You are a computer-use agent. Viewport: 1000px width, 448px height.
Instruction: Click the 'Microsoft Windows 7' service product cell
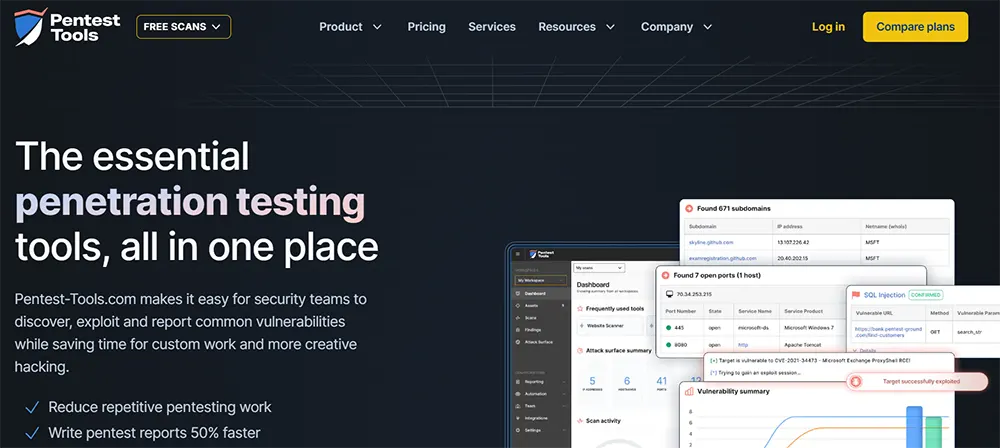point(809,328)
